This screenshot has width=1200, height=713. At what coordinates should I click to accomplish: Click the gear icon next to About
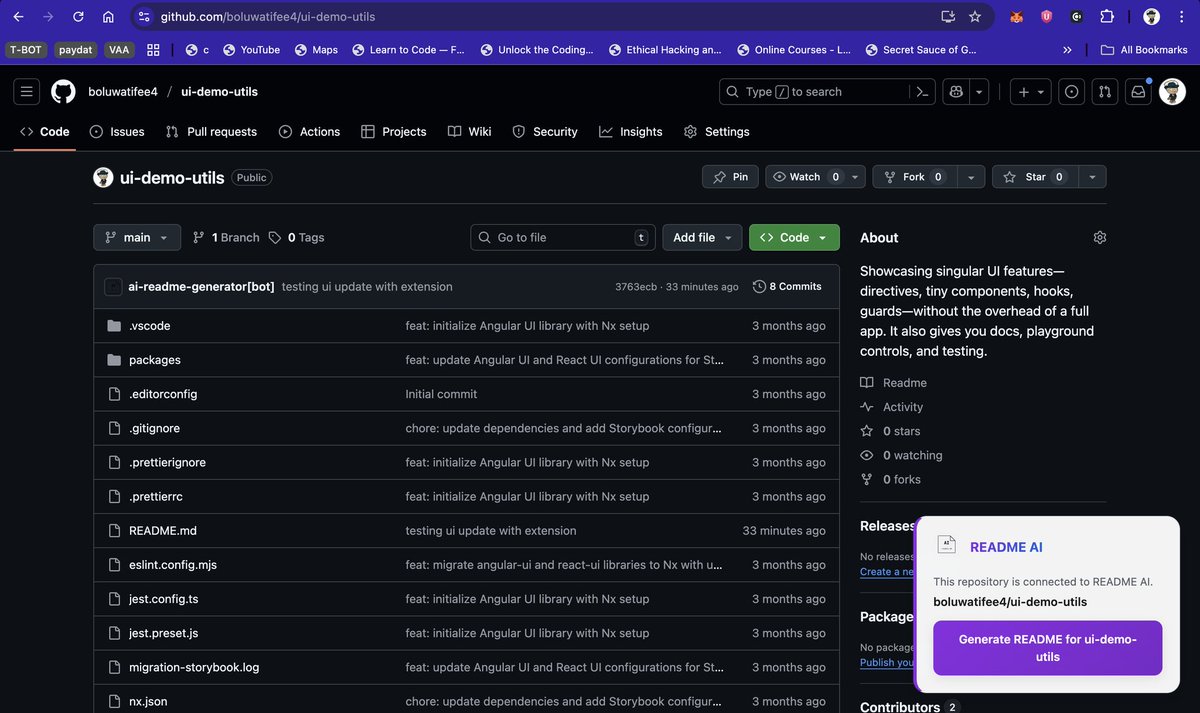pyautogui.click(x=1100, y=237)
